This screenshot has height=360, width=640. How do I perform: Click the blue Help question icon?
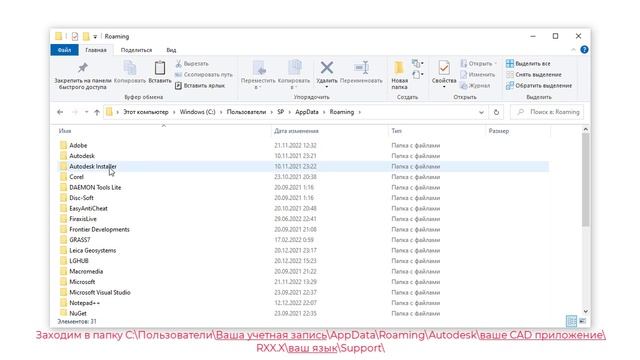point(584,50)
